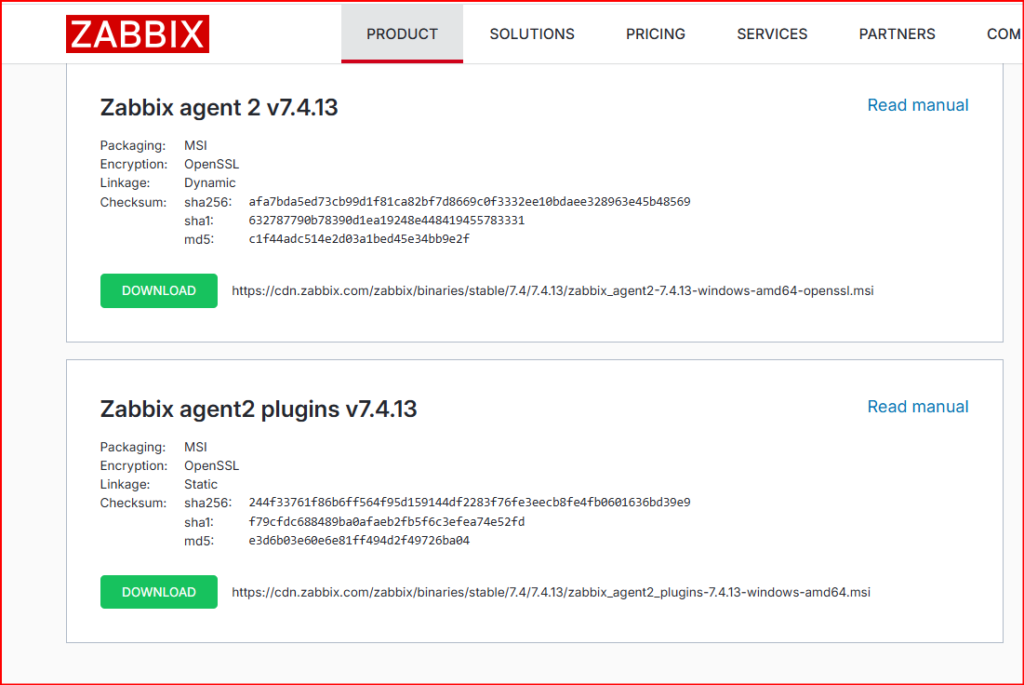This screenshot has height=685, width=1024.
Task: Select sha256 checksum starting 244f3376
Action: 469,503
